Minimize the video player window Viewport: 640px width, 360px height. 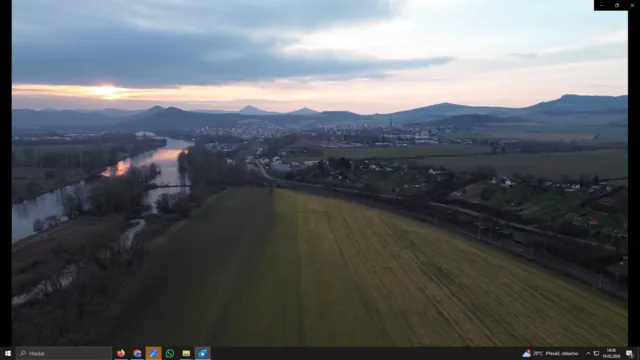[602, 5]
